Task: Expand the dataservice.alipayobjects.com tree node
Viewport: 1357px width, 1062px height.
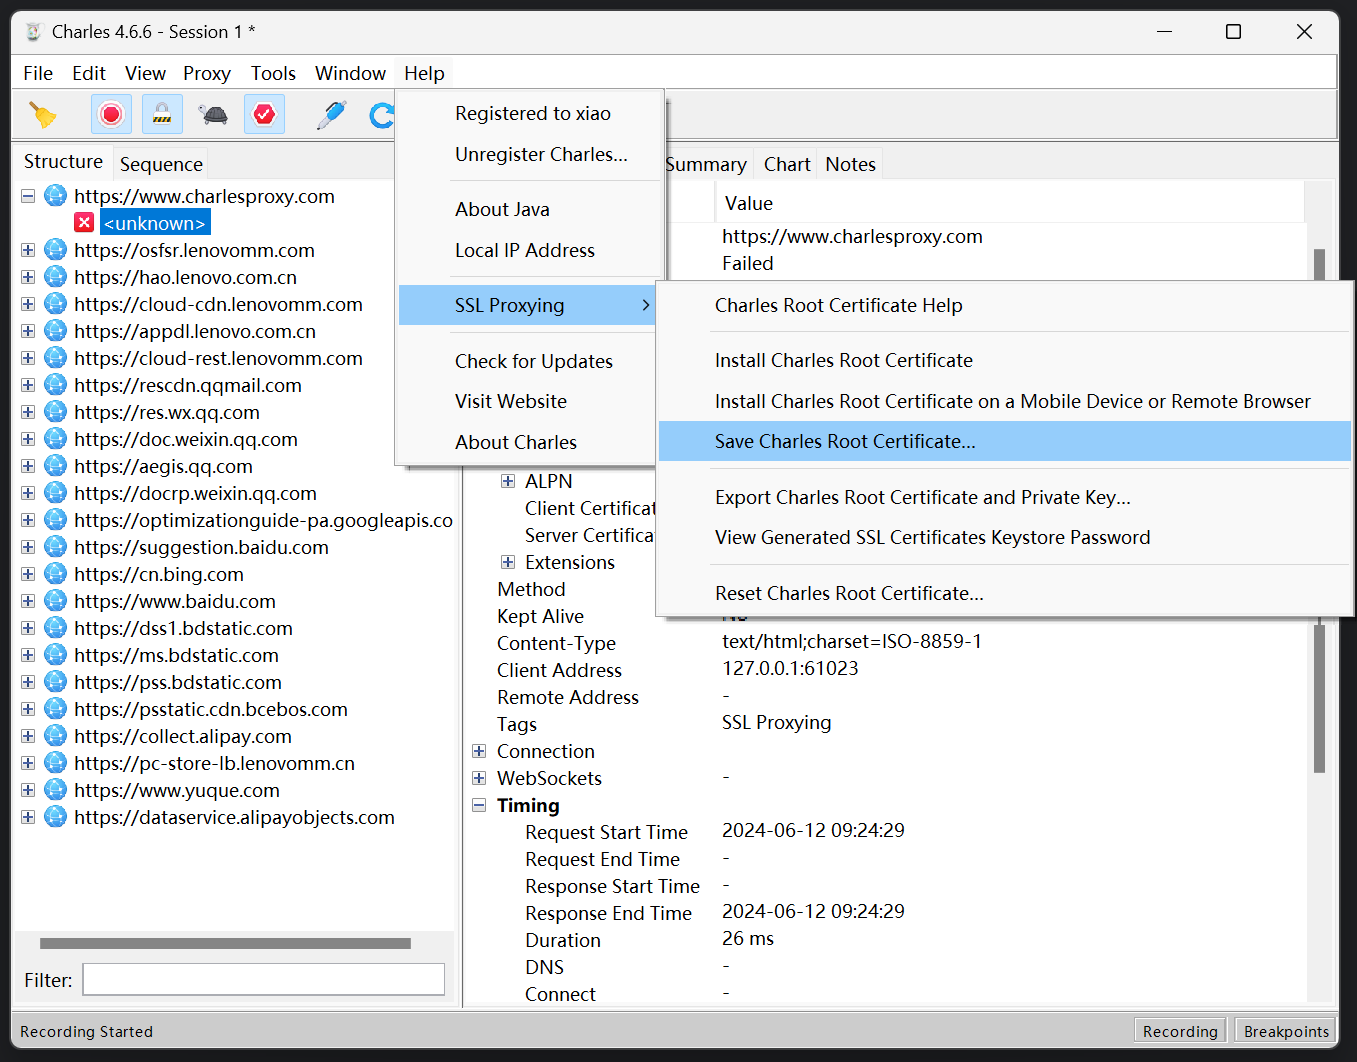Action: click(x=28, y=817)
